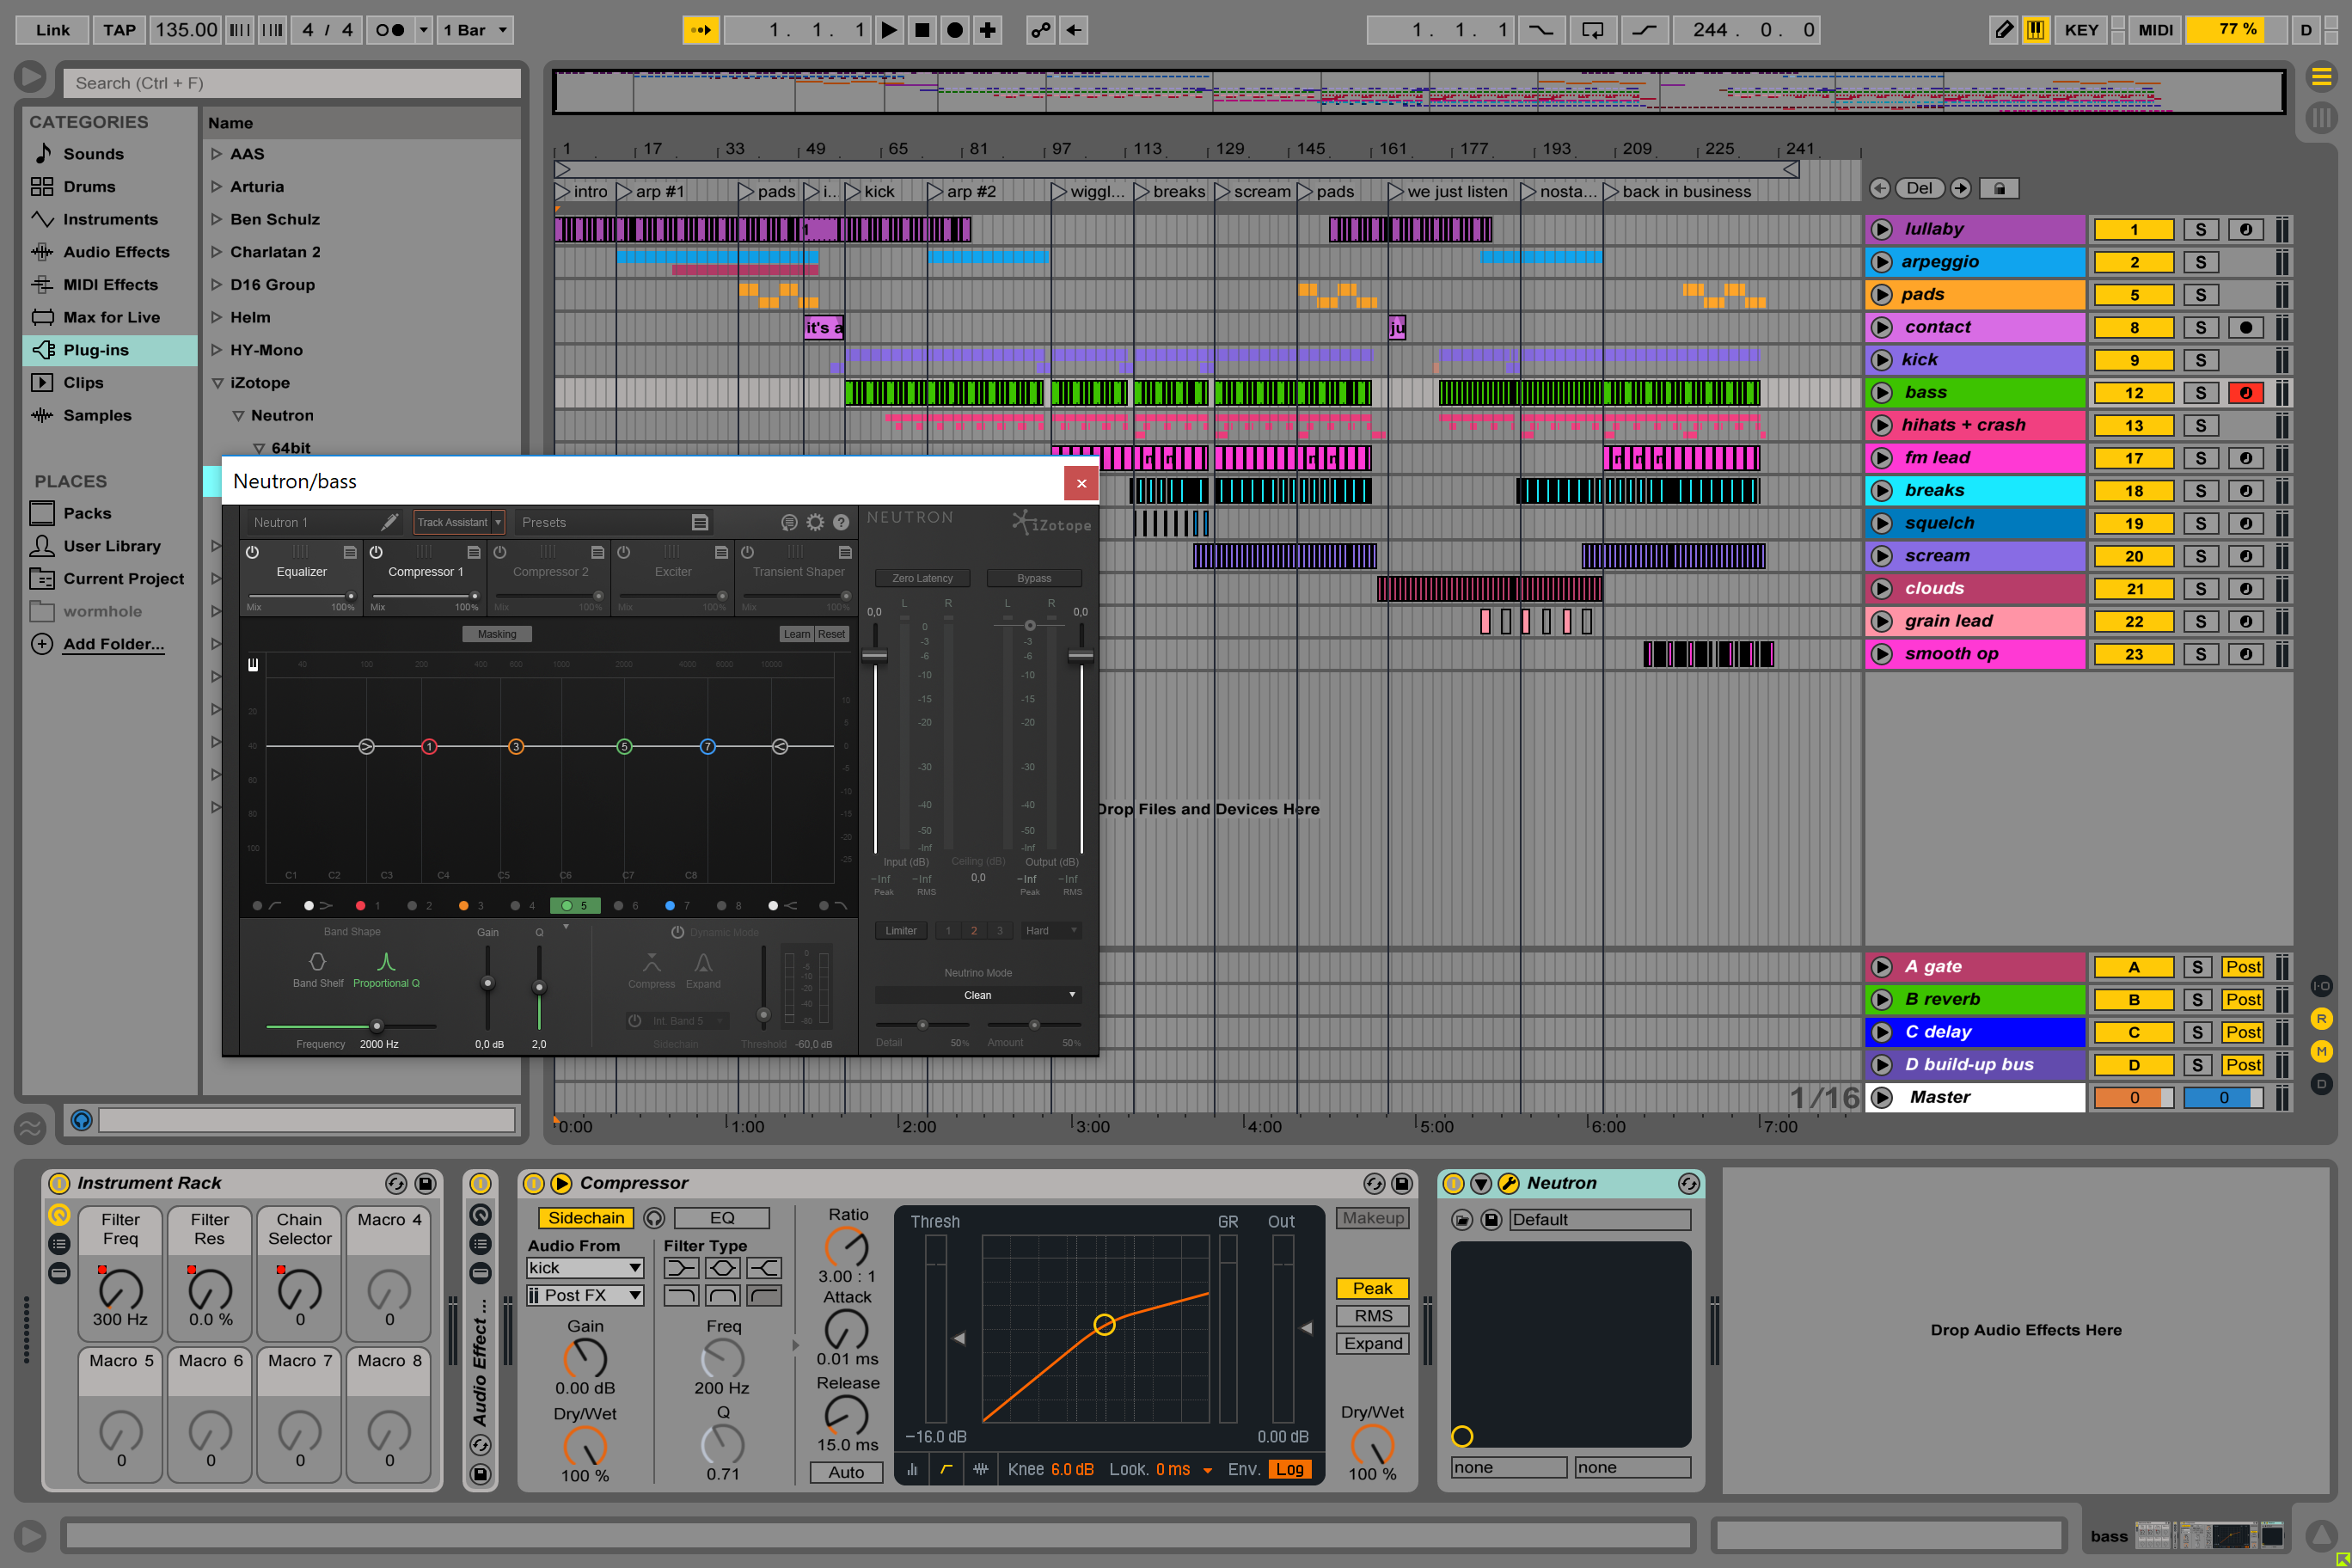
Task: Solo the bass track
Action: click(2200, 393)
